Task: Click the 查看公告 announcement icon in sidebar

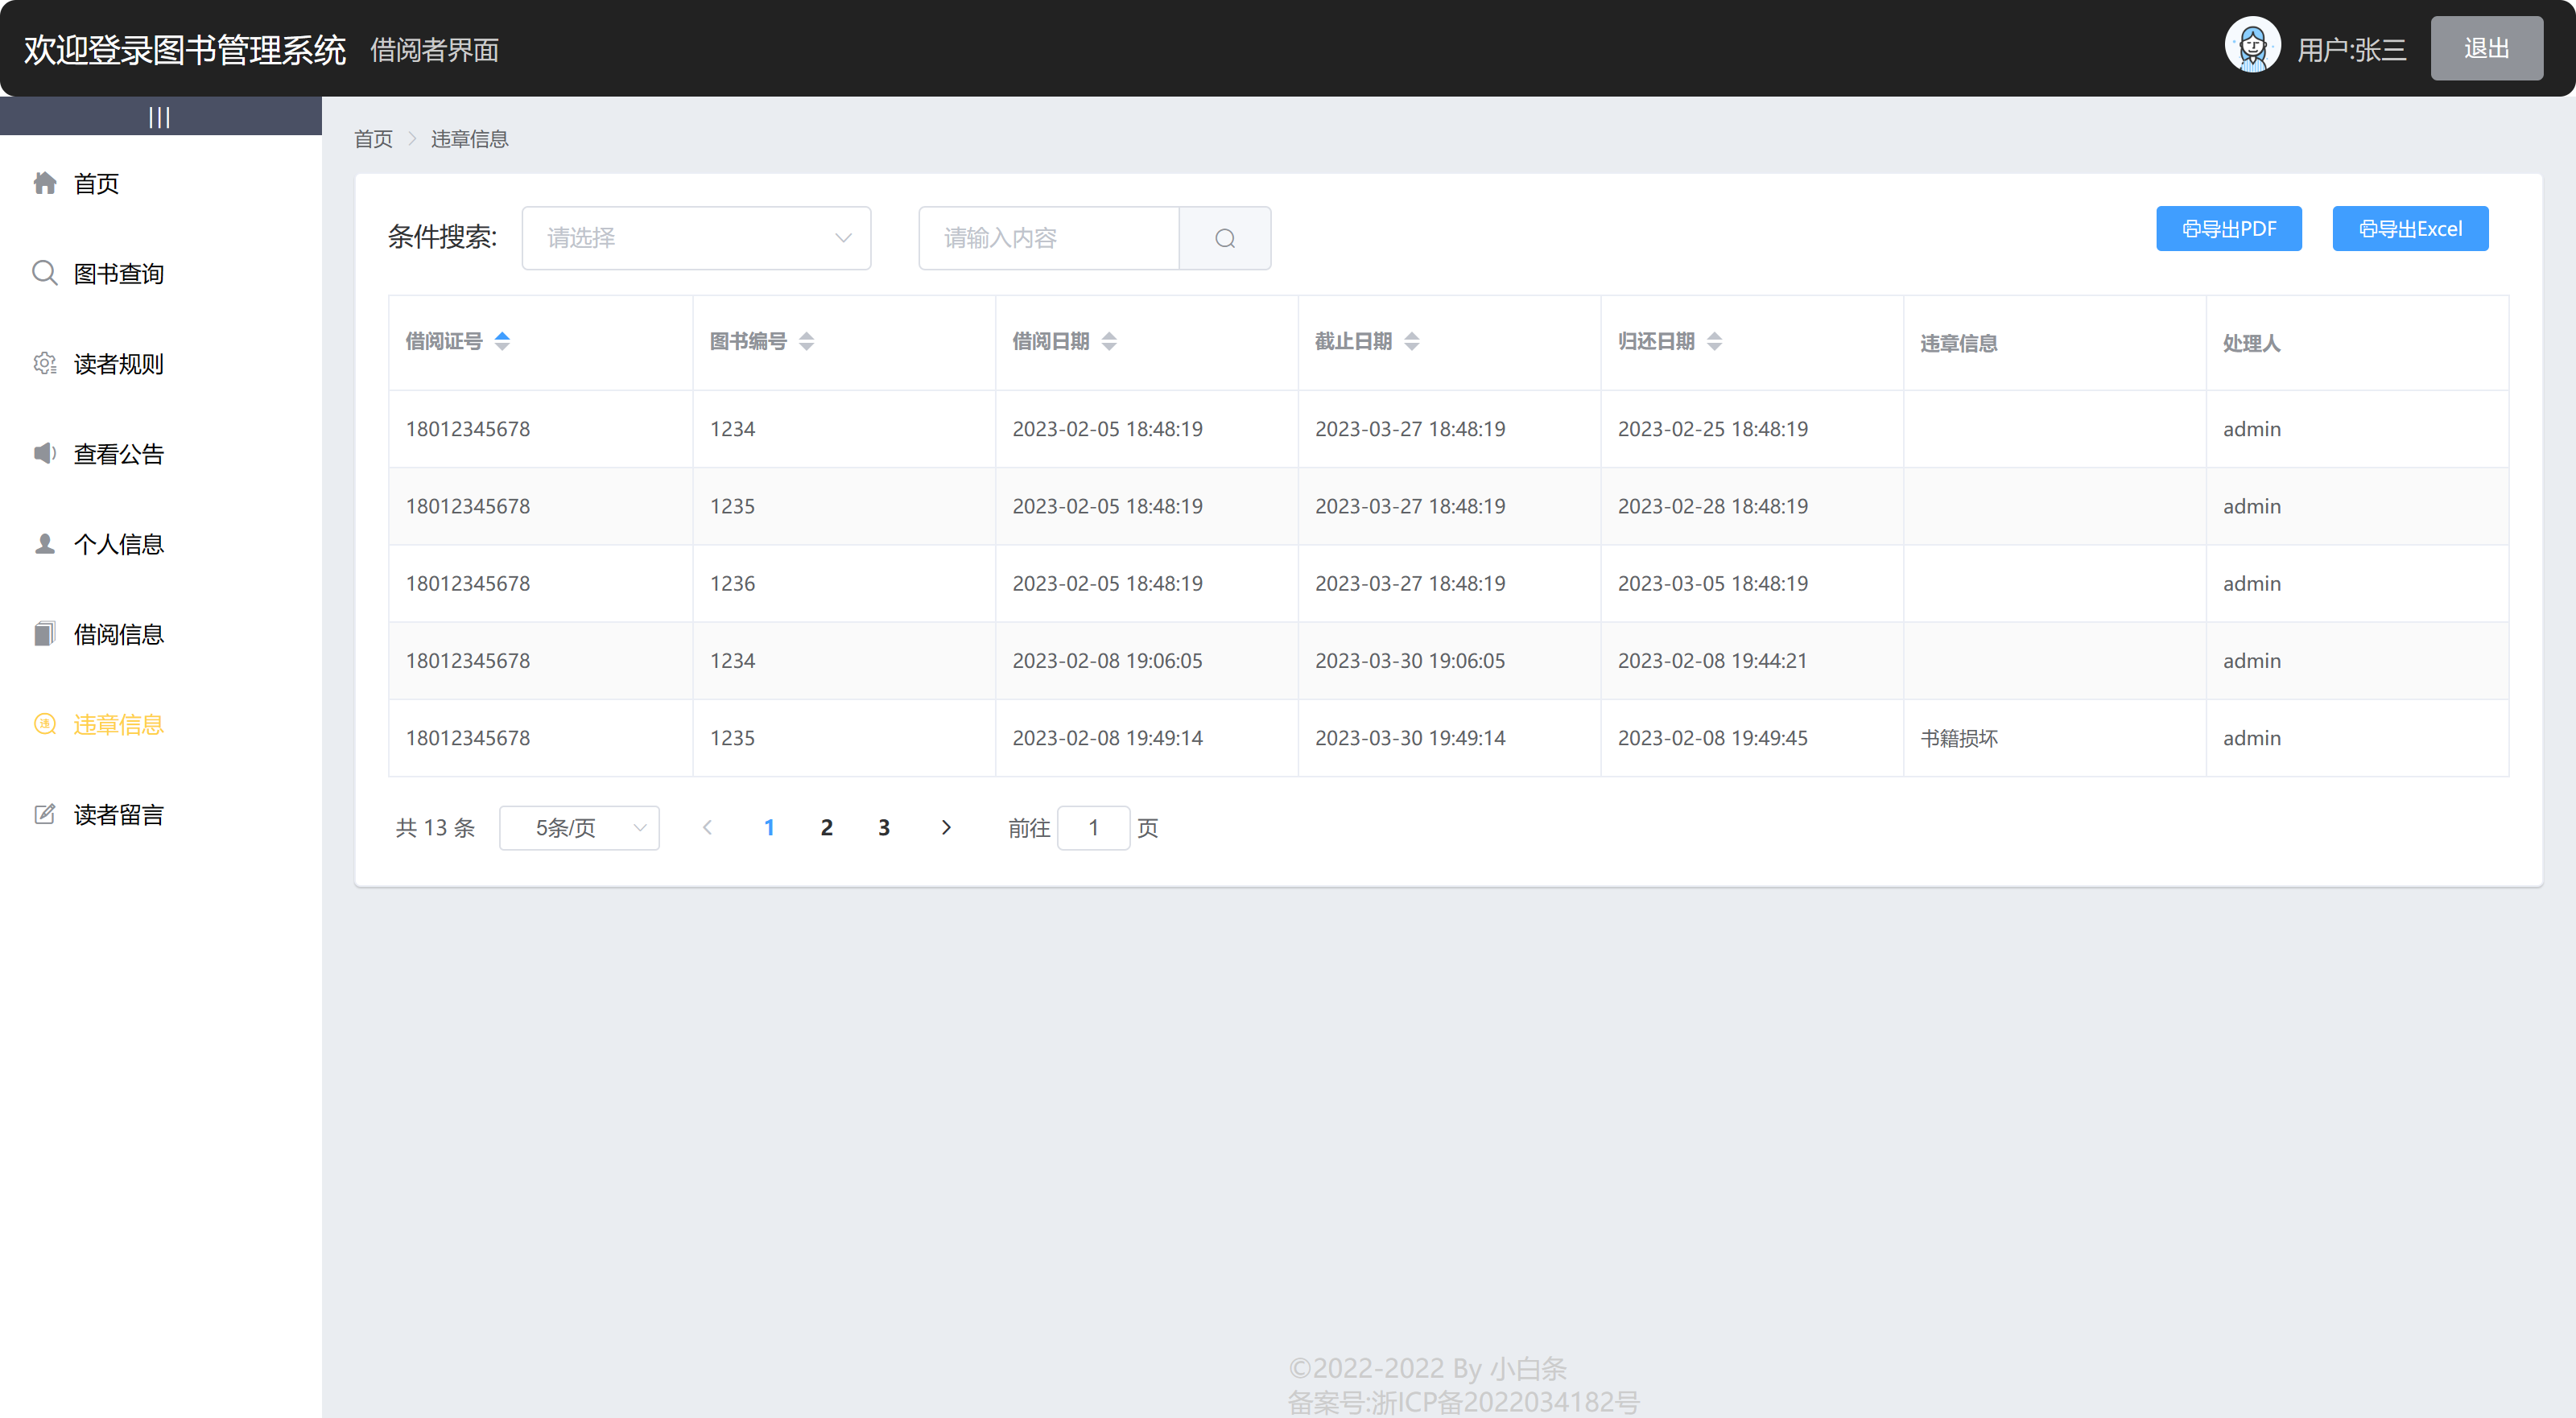Action: [42, 452]
